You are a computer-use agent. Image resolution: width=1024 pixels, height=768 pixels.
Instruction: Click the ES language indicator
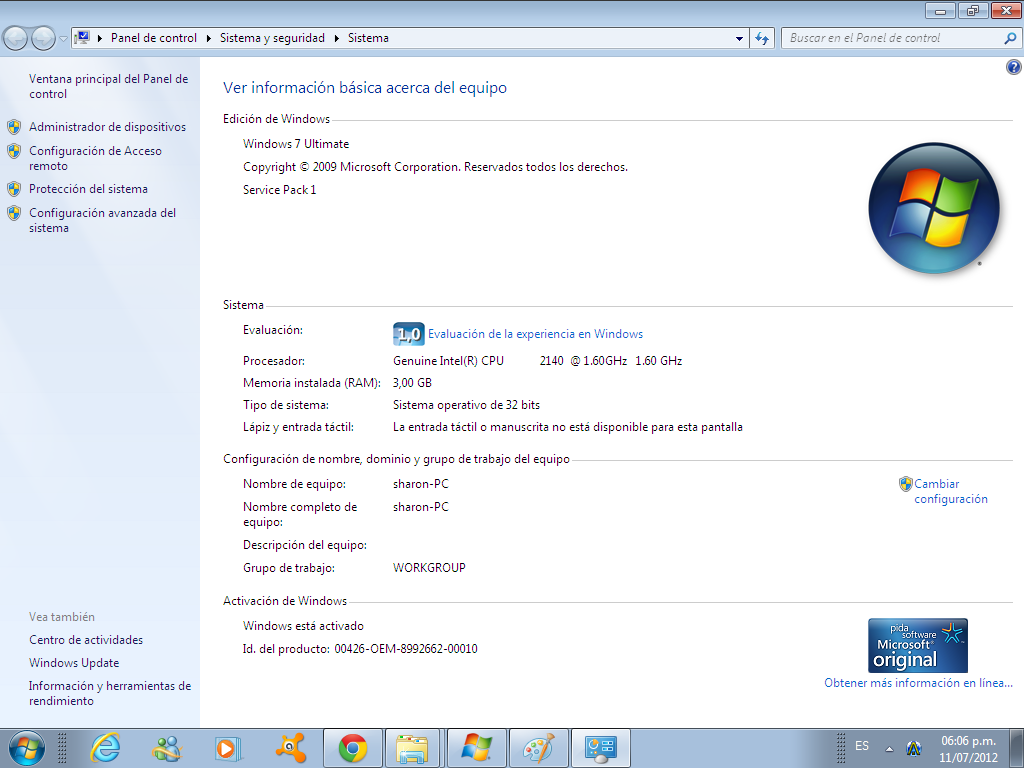click(x=862, y=746)
